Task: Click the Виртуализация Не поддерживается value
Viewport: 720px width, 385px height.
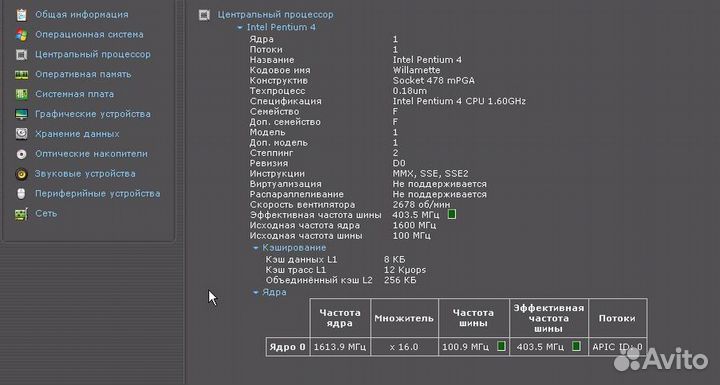Action: (439, 184)
